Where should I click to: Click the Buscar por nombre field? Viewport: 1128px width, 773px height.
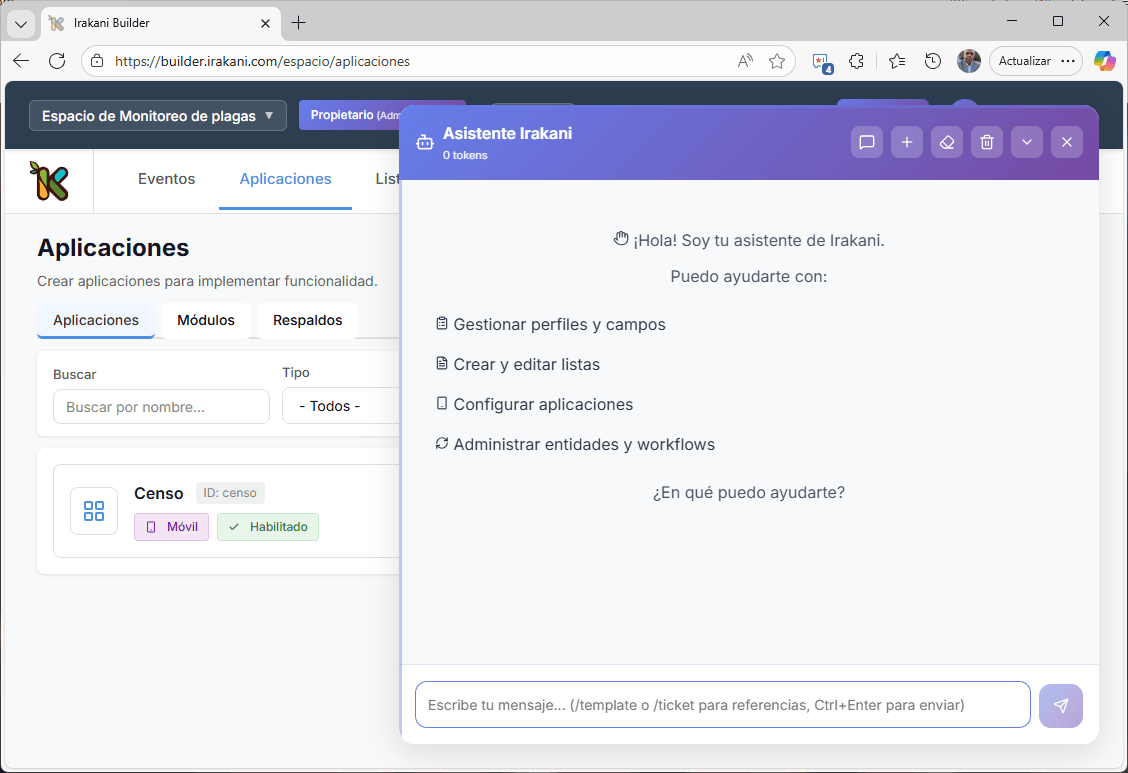pyautogui.click(x=161, y=407)
